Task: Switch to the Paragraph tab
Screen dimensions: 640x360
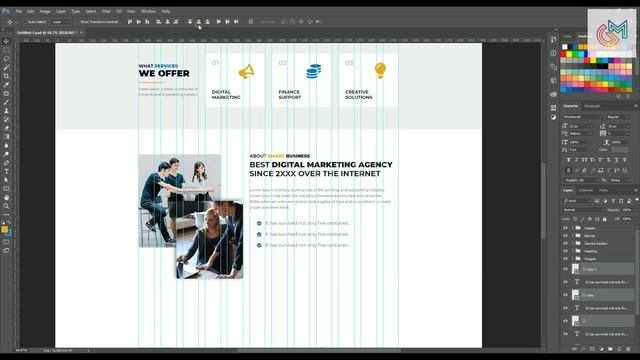Action: click(x=592, y=106)
